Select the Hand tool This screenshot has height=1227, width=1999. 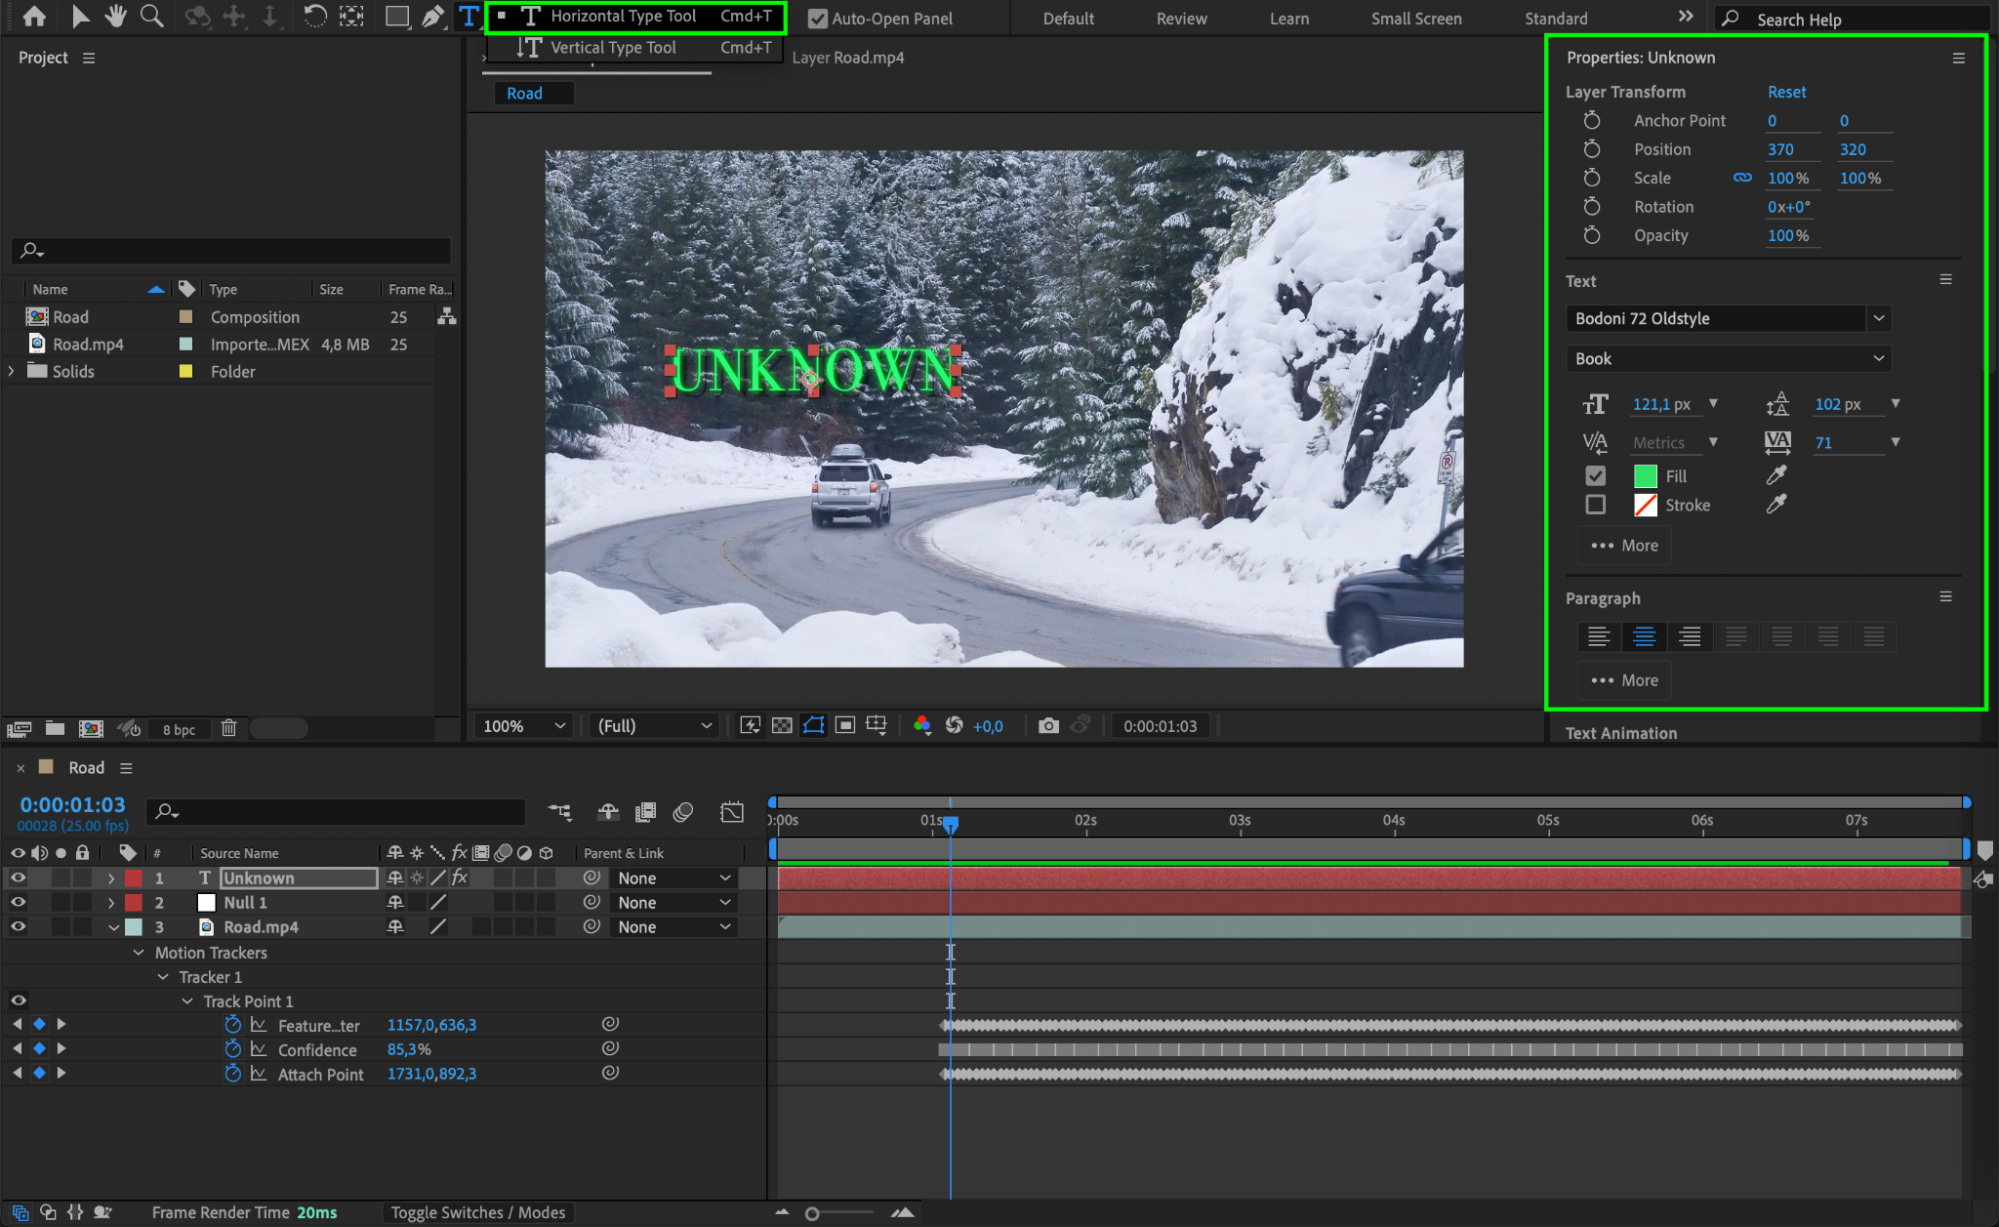116,16
